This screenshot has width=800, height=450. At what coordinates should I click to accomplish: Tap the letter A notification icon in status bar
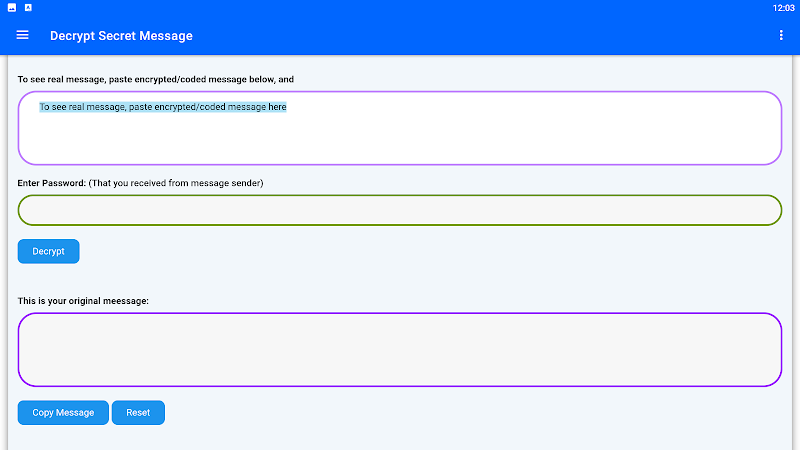29,8
